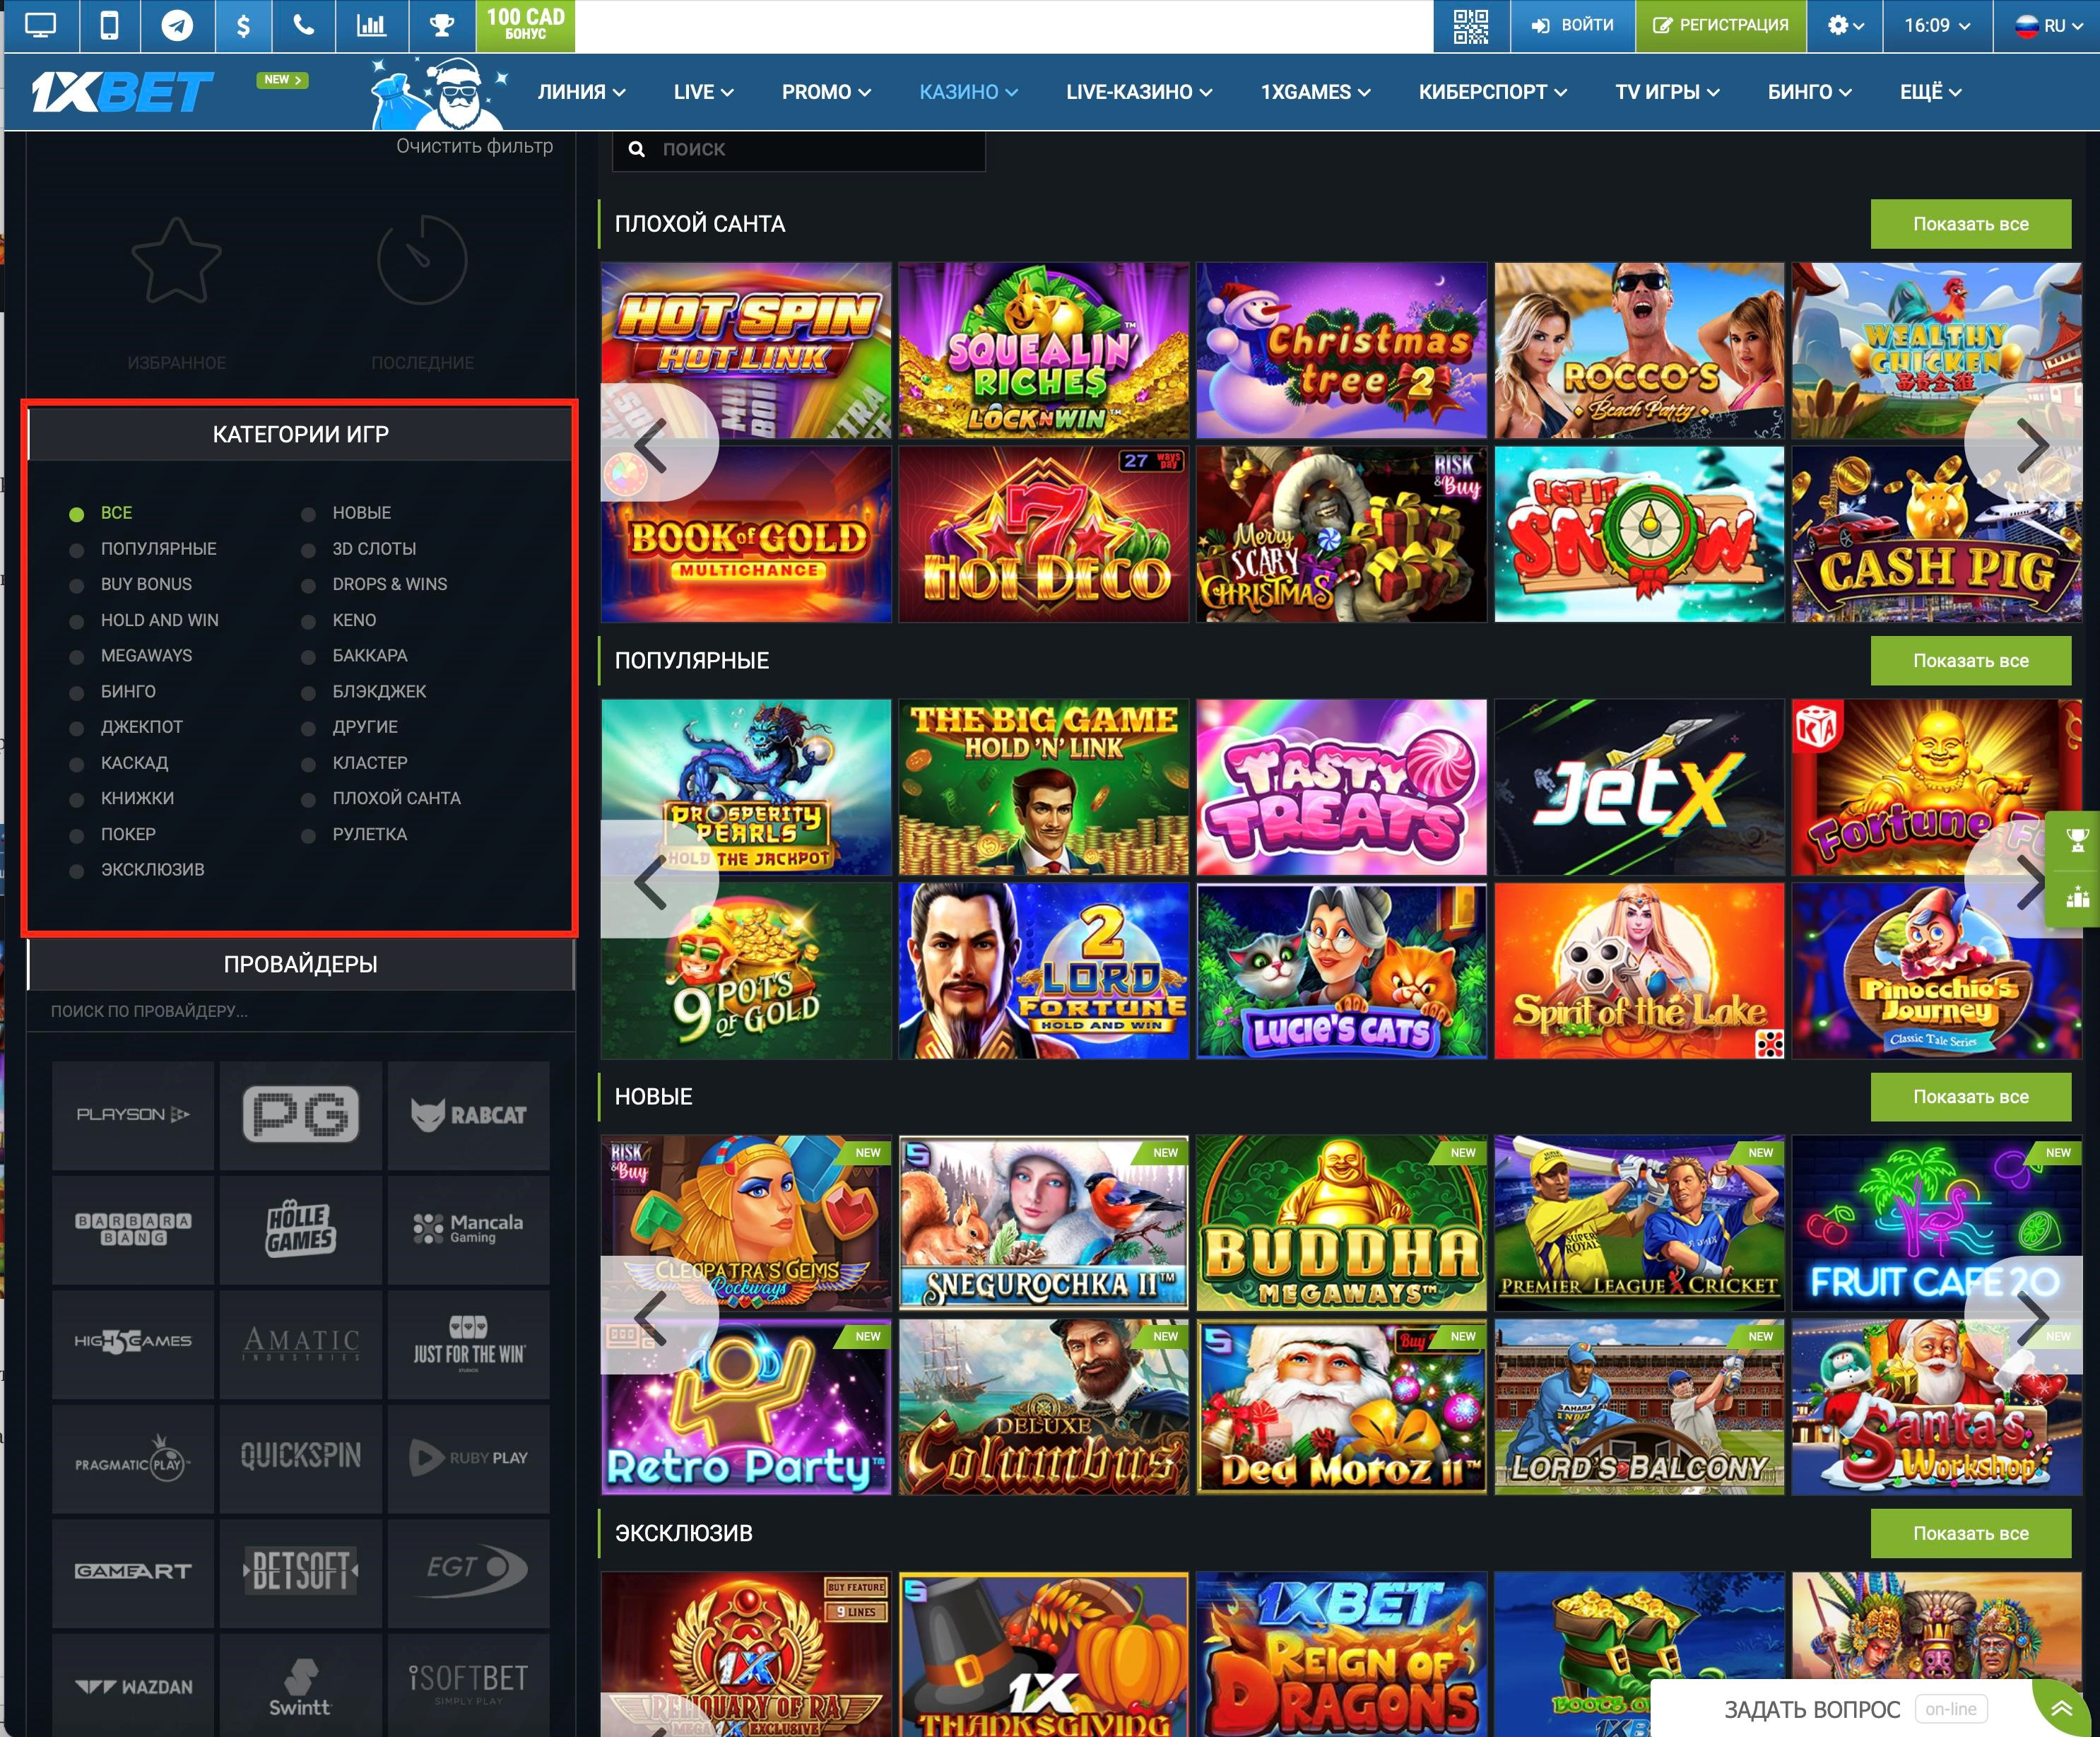This screenshot has height=1737, width=2100.
Task: Filter by Barbara Bang provider logo
Action: [133, 1229]
